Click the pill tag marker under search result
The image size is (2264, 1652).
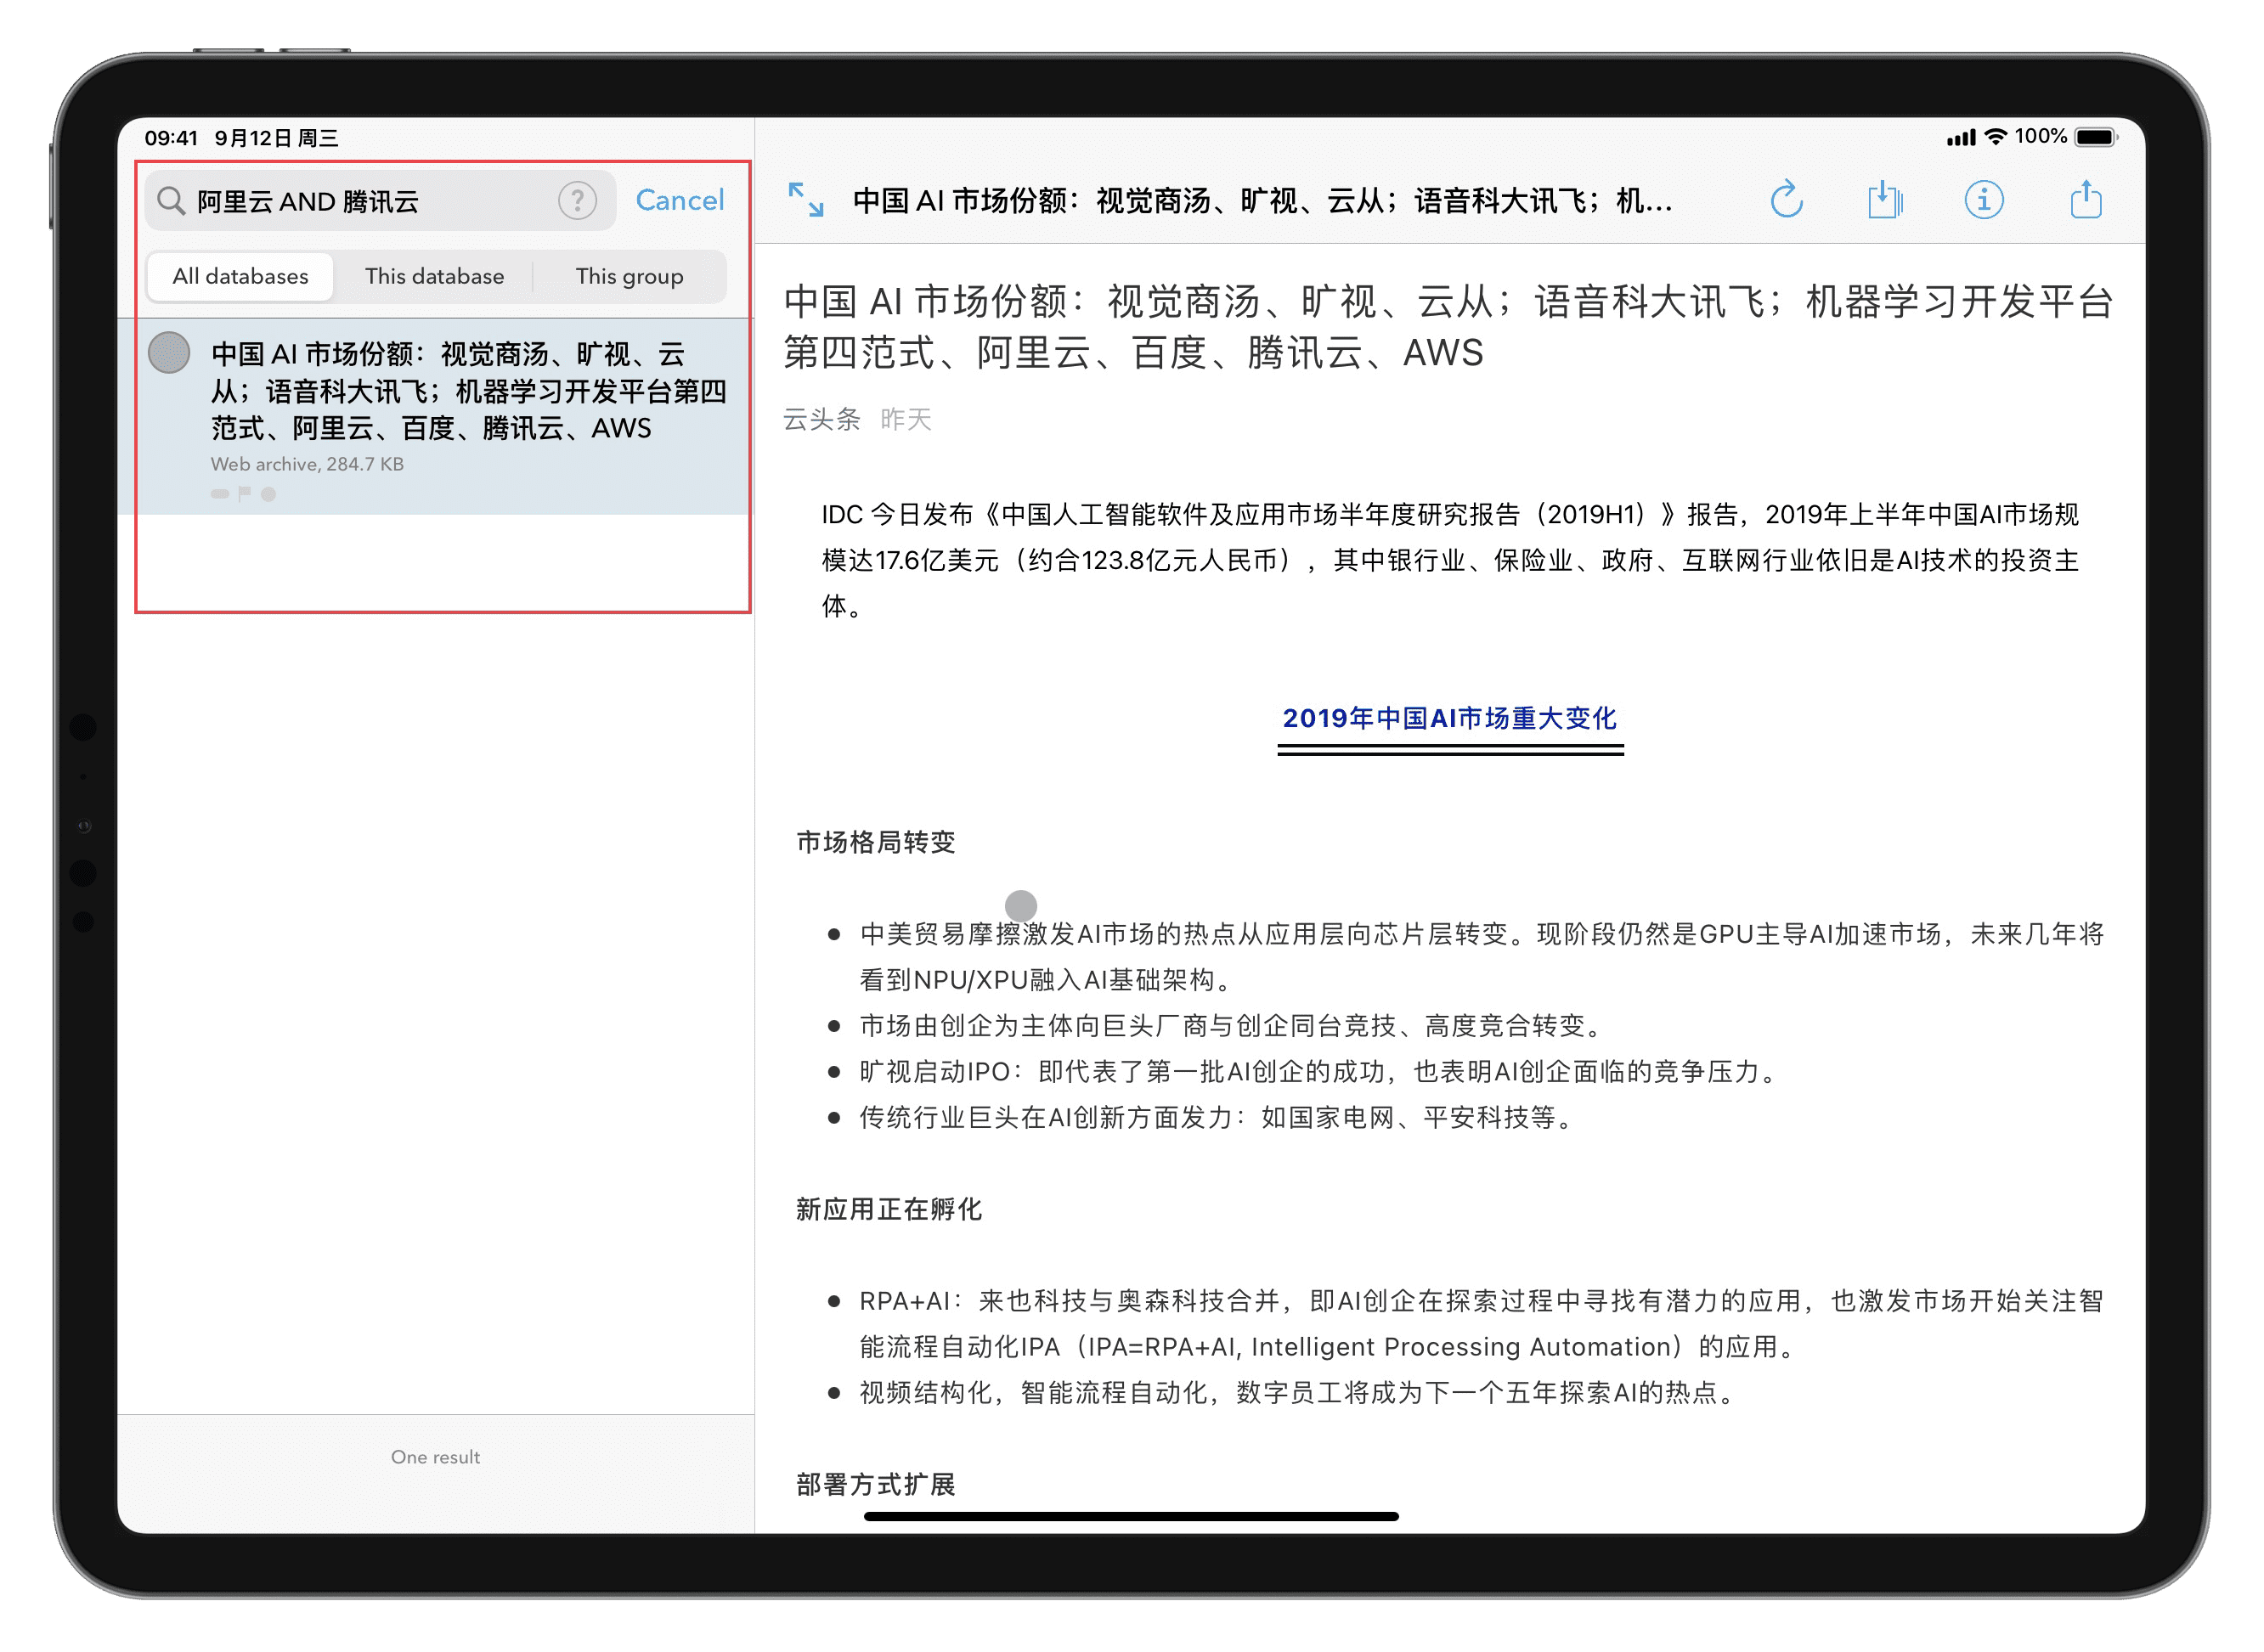point(220,494)
